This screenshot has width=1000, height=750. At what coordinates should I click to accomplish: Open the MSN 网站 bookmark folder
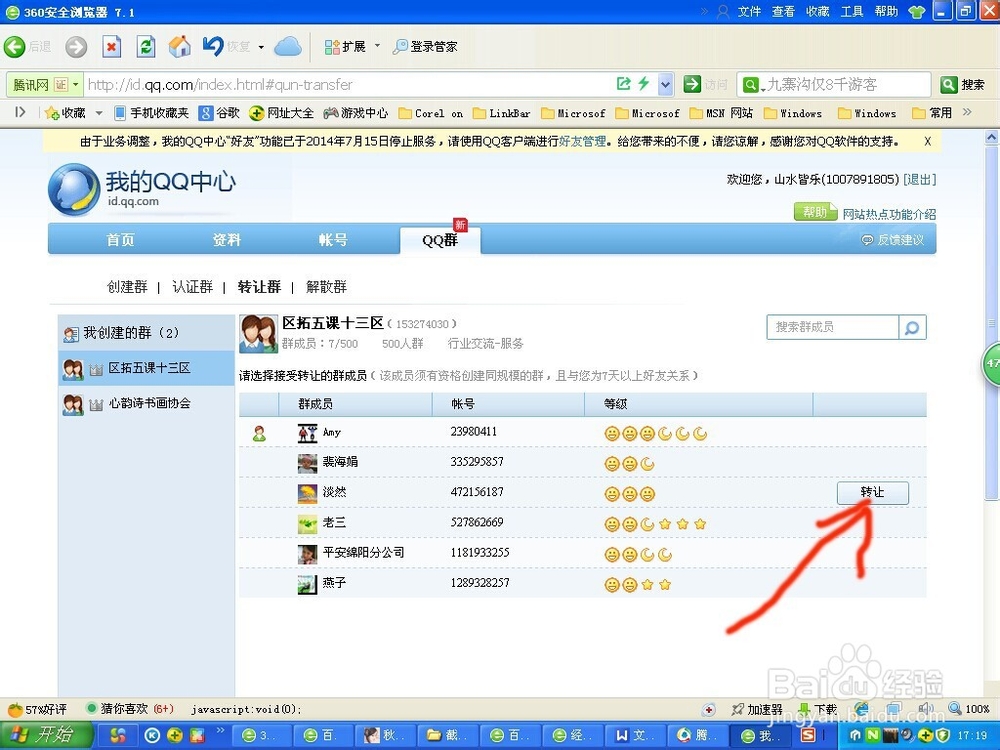(721, 114)
